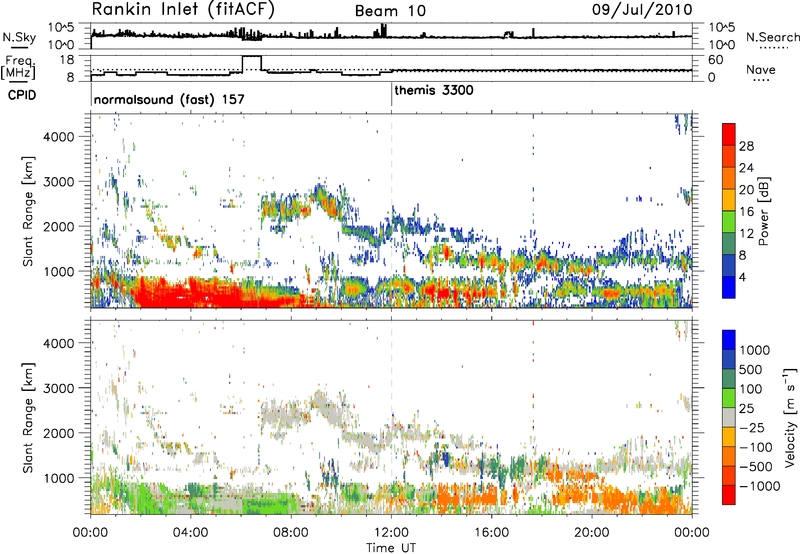This screenshot has height=554, width=800.
Task: Select the large red echo region in Power panel
Action: point(204,293)
